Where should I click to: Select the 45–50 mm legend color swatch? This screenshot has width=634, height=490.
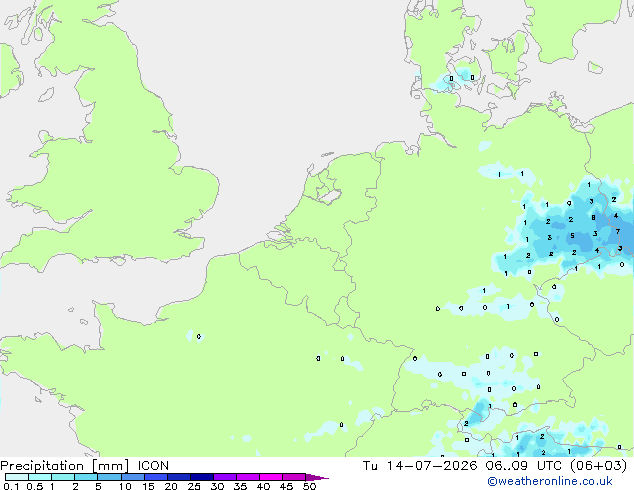(x=294, y=477)
